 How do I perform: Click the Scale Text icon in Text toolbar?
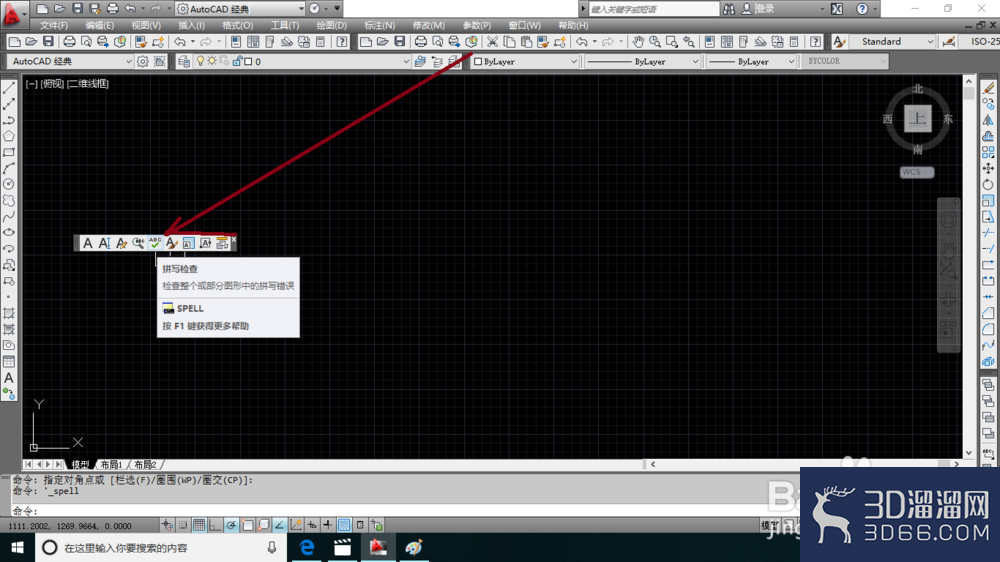[x=188, y=243]
